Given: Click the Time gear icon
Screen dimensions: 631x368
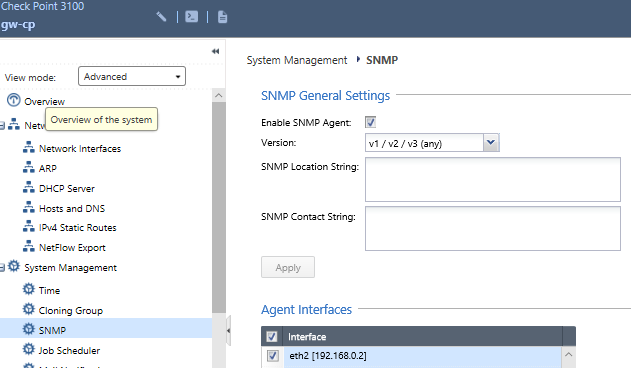Looking at the screenshot, I should (x=29, y=289).
